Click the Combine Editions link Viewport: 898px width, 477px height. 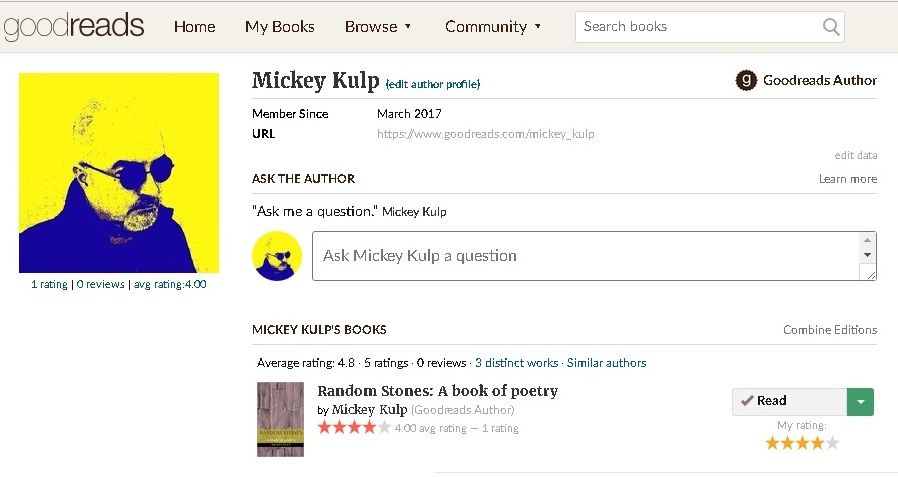pyautogui.click(x=829, y=330)
